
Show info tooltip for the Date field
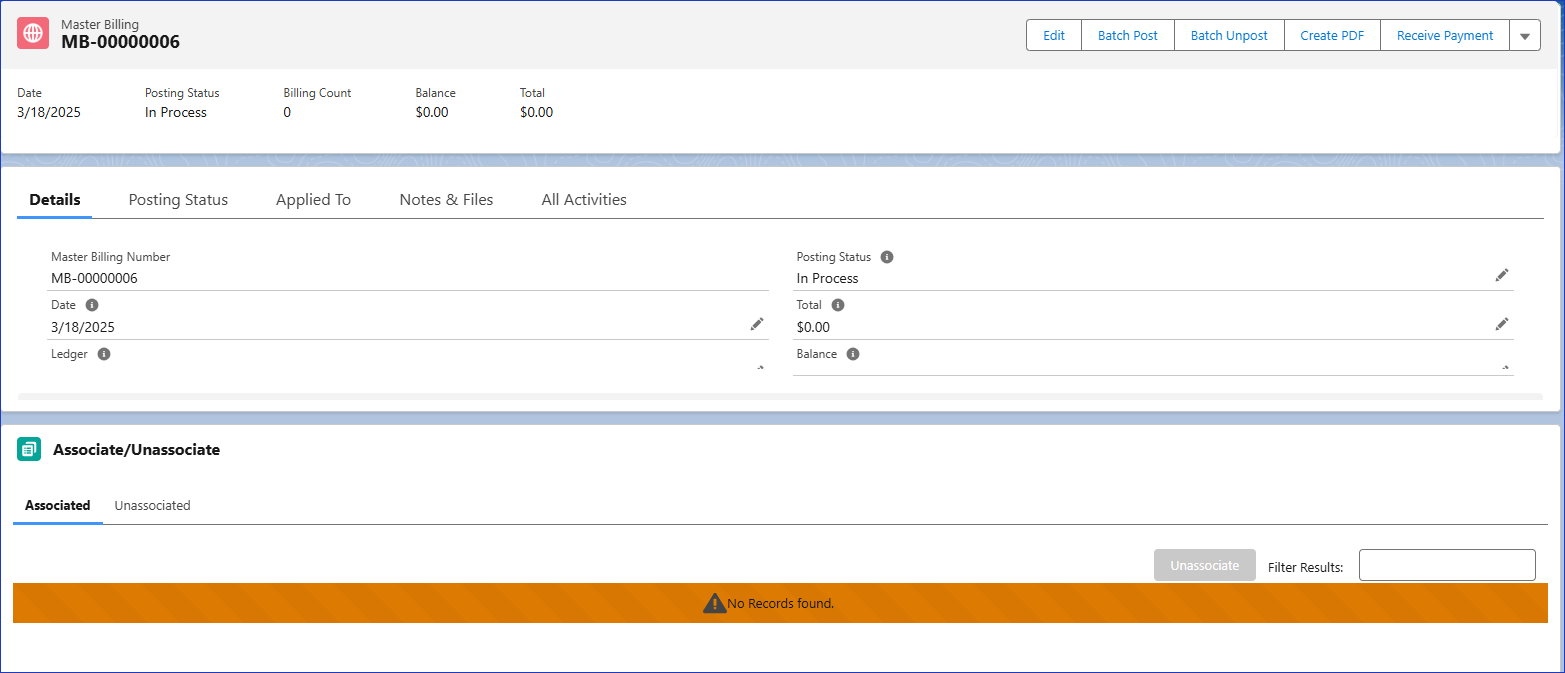[92, 305]
